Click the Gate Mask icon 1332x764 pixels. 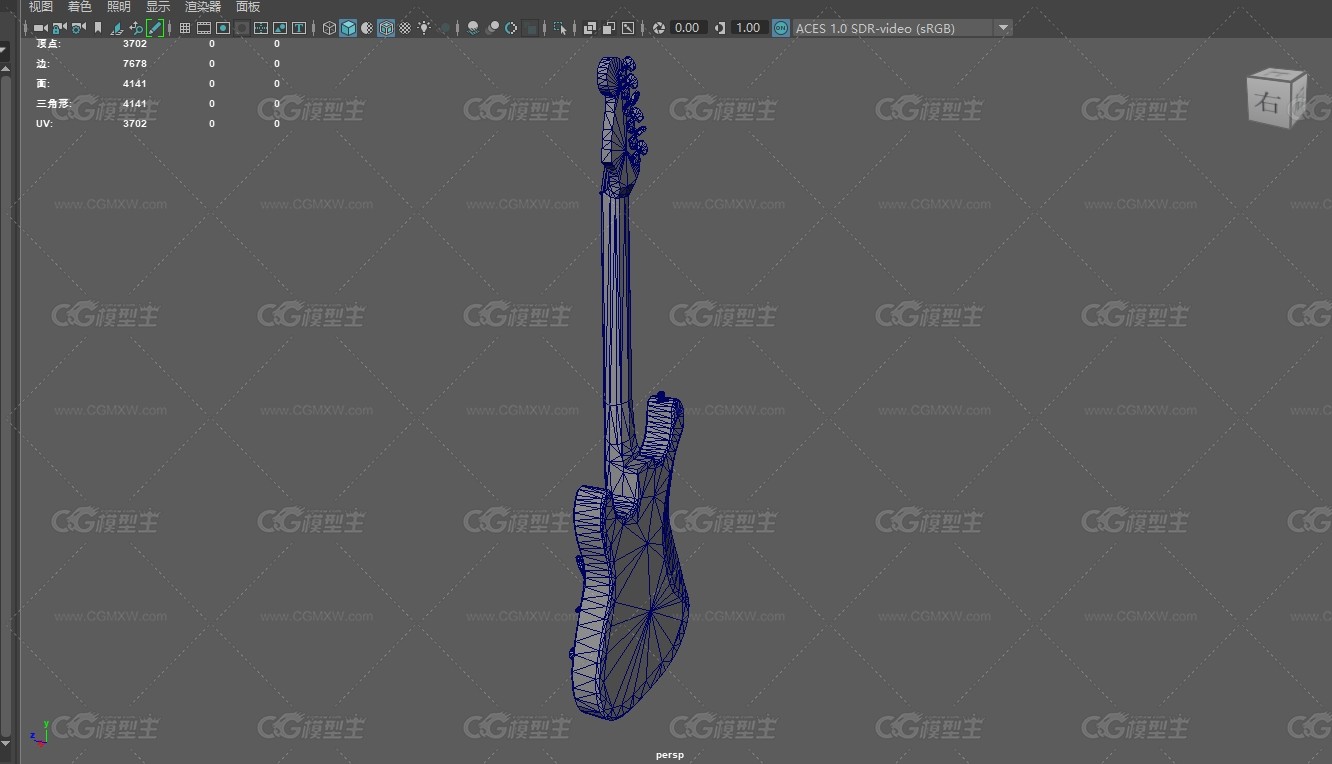tap(242, 28)
